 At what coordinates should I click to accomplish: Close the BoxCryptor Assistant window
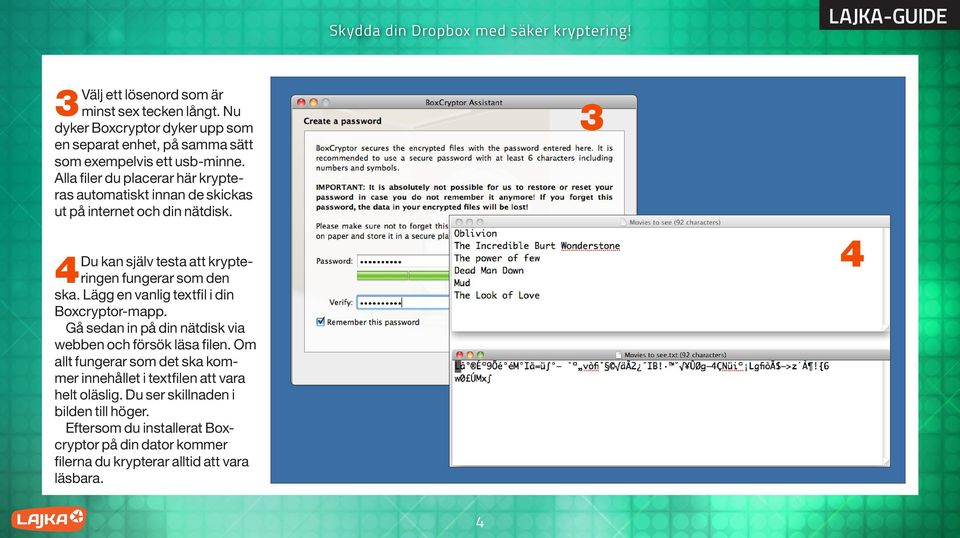[301, 102]
